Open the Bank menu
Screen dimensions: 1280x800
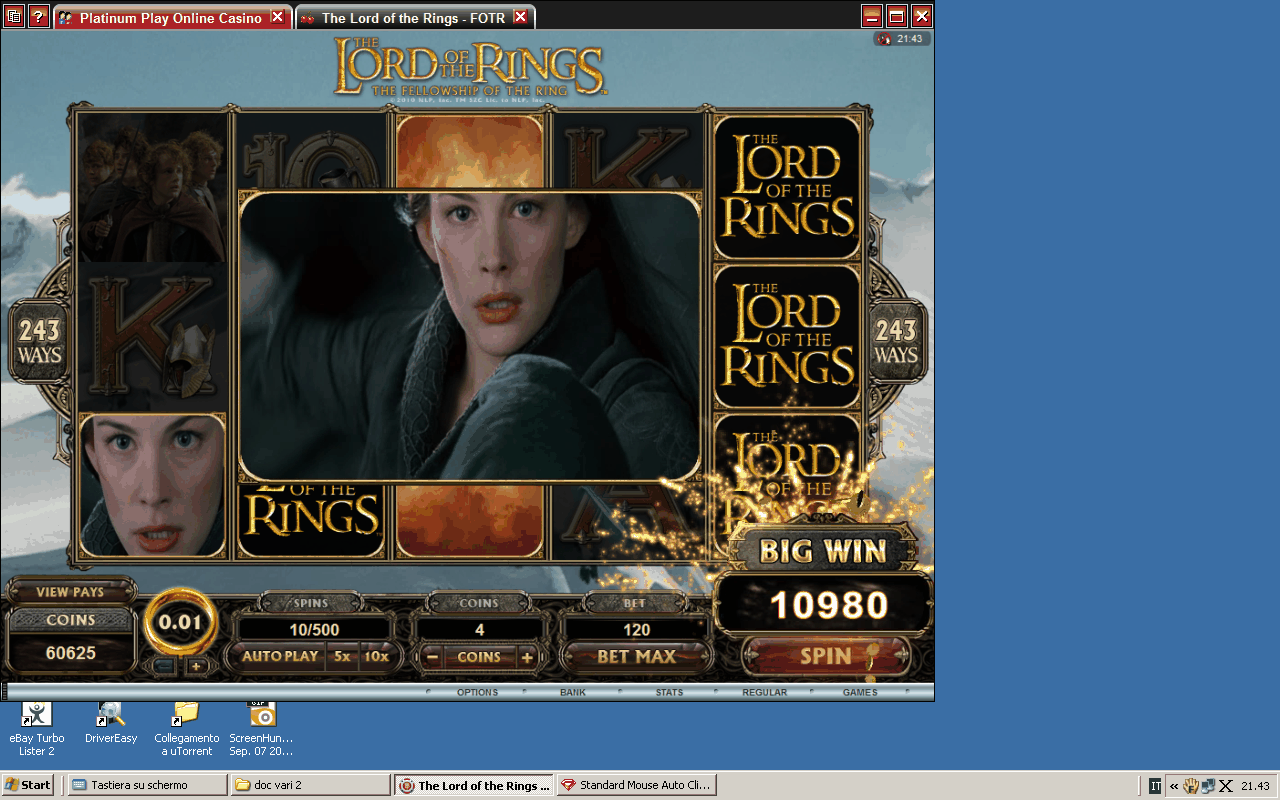tap(573, 692)
